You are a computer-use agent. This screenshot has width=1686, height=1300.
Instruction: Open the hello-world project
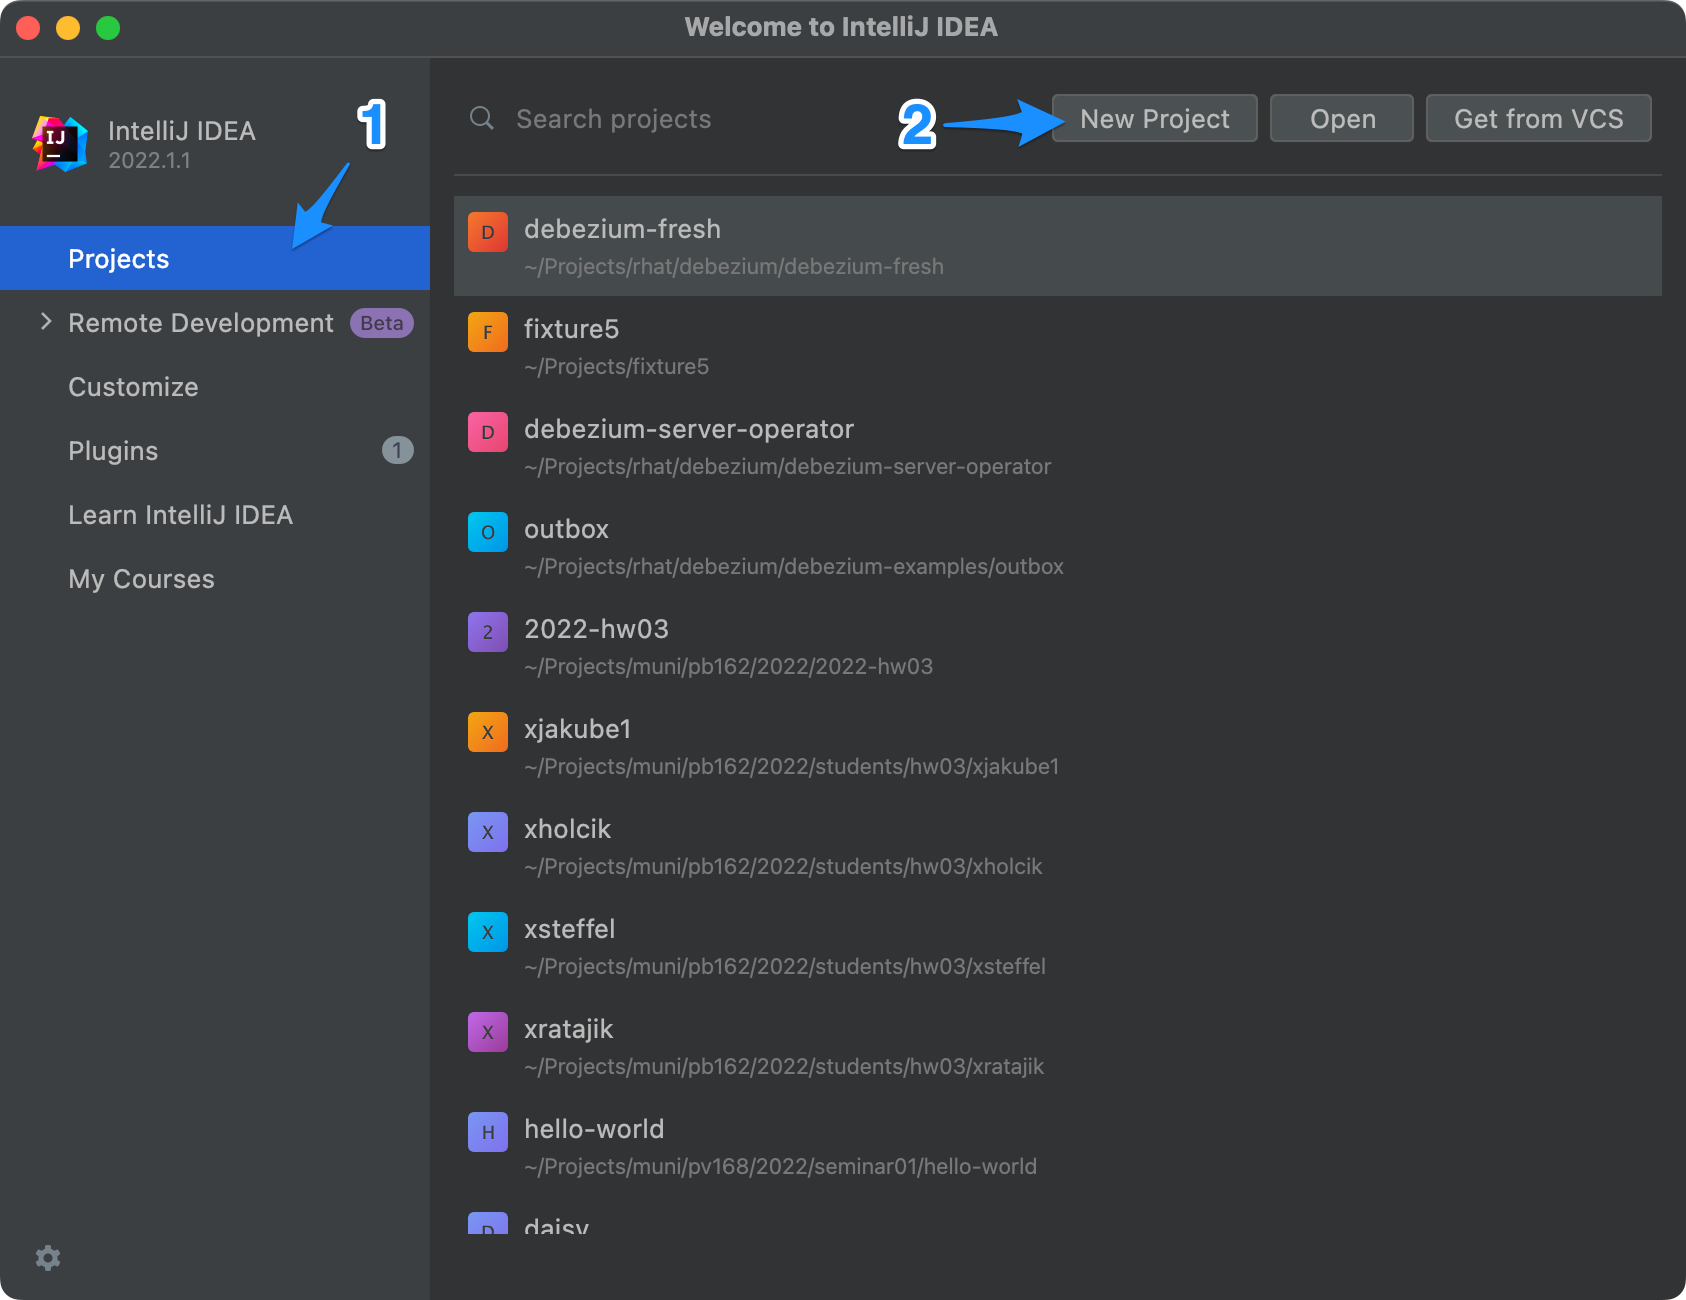coord(1058,1146)
